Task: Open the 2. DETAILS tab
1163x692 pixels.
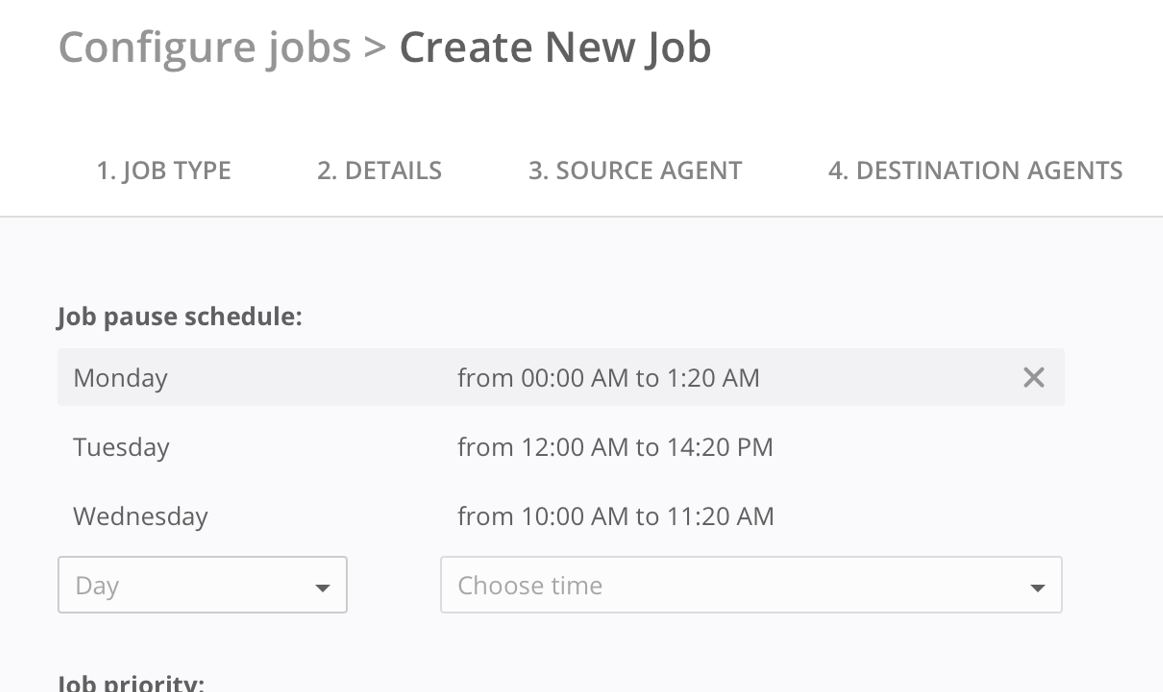Action: point(379,171)
